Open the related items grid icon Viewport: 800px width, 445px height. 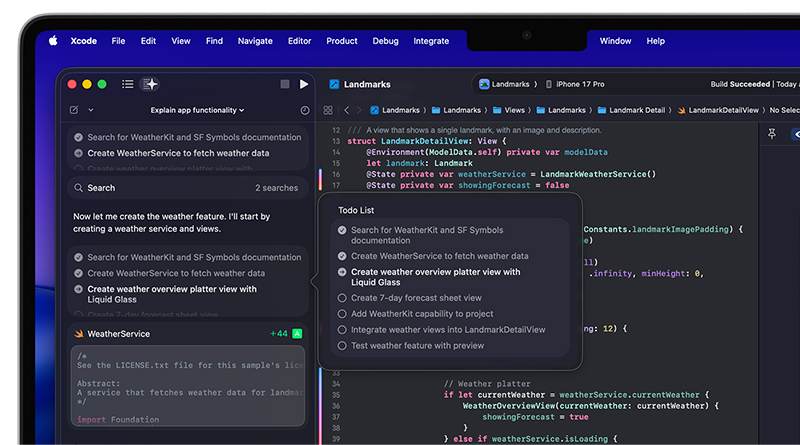click(x=328, y=110)
